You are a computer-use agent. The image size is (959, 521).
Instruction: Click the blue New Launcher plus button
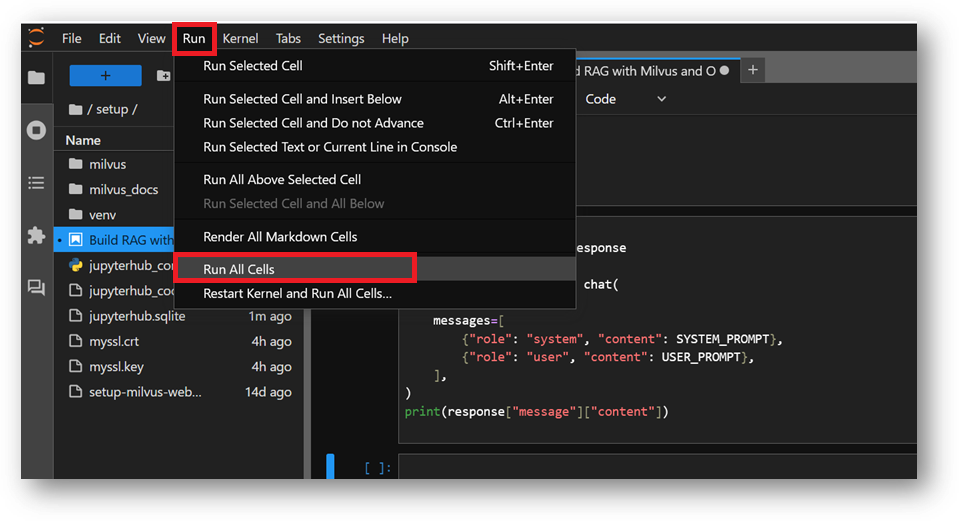click(x=105, y=76)
